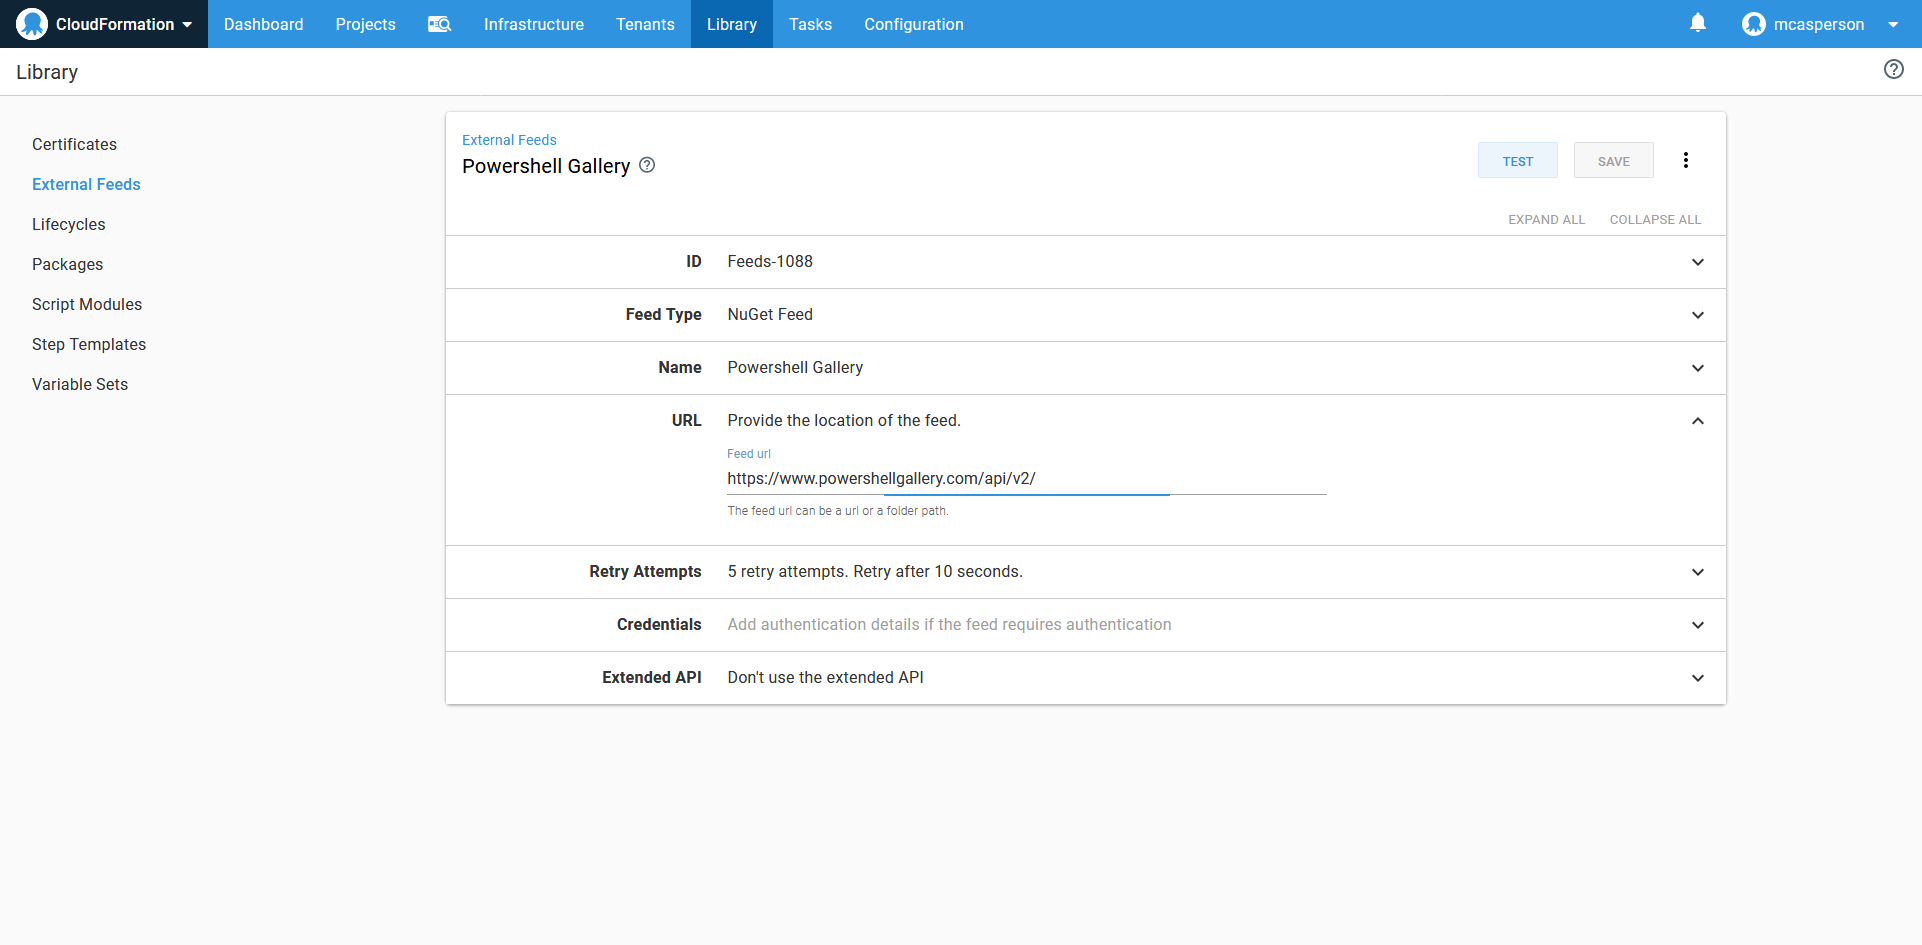Expand the Feed Type section

click(1697, 315)
